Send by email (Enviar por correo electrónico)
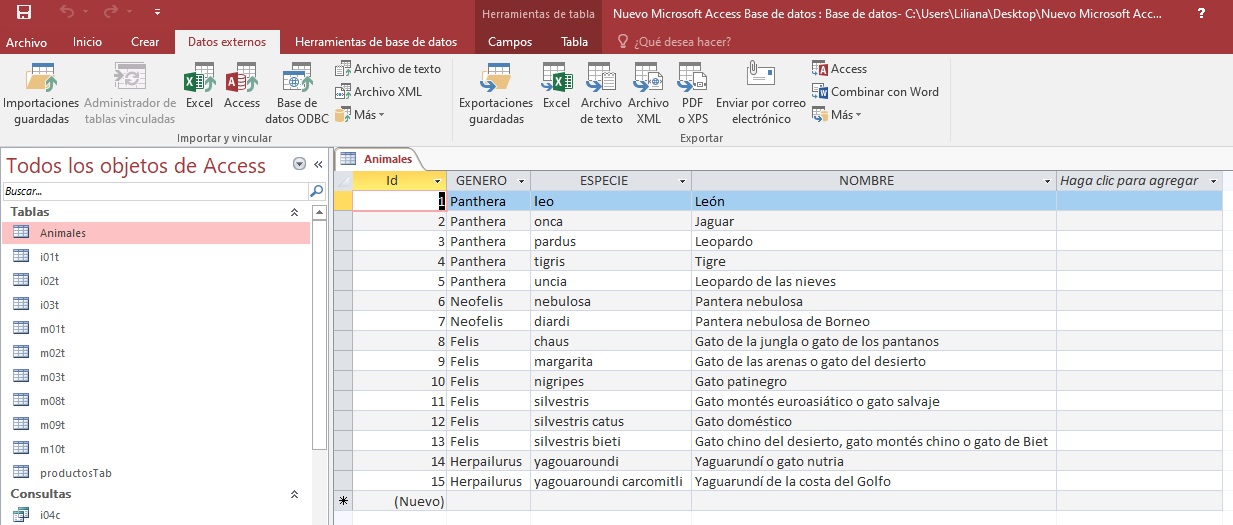 pos(760,93)
